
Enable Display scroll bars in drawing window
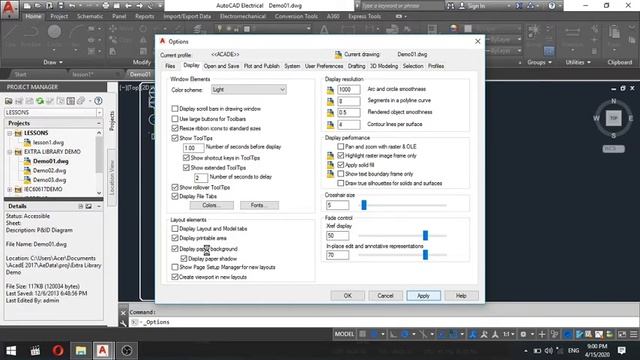(x=175, y=109)
